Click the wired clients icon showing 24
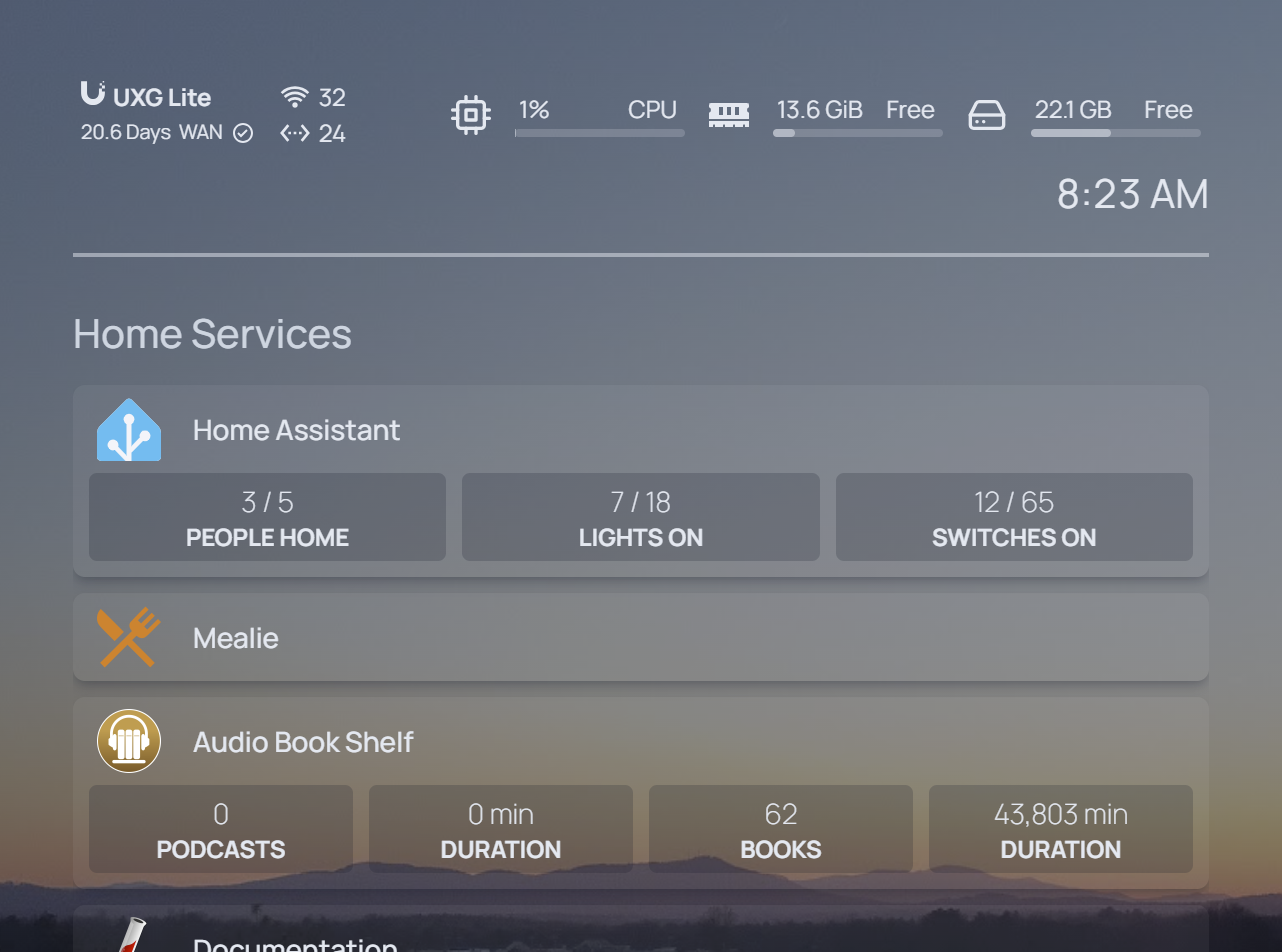Screen dimensions: 1282x952 coord(294,133)
